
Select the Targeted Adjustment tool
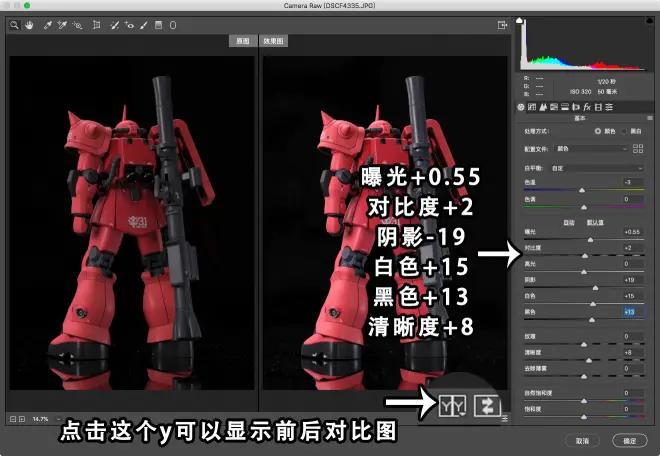pos(77,25)
